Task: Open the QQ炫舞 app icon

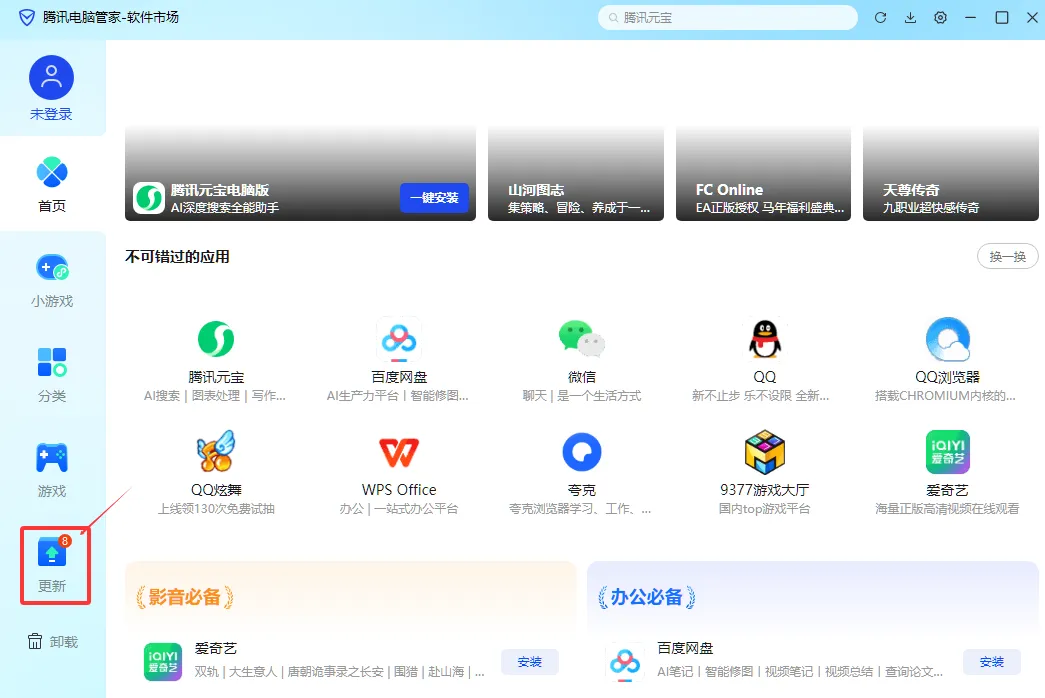Action: tap(216, 451)
